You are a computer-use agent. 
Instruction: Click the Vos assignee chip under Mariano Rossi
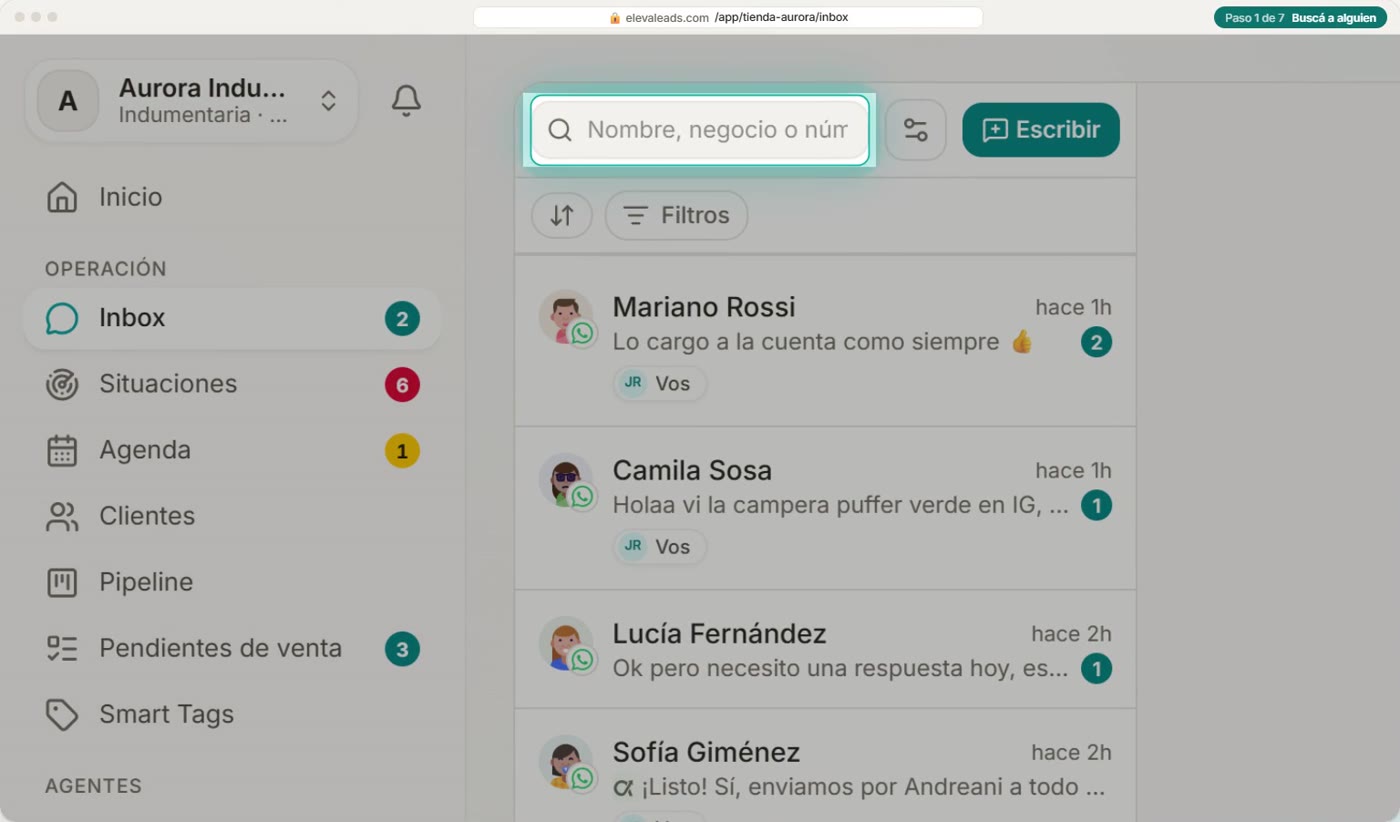[660, 383]
